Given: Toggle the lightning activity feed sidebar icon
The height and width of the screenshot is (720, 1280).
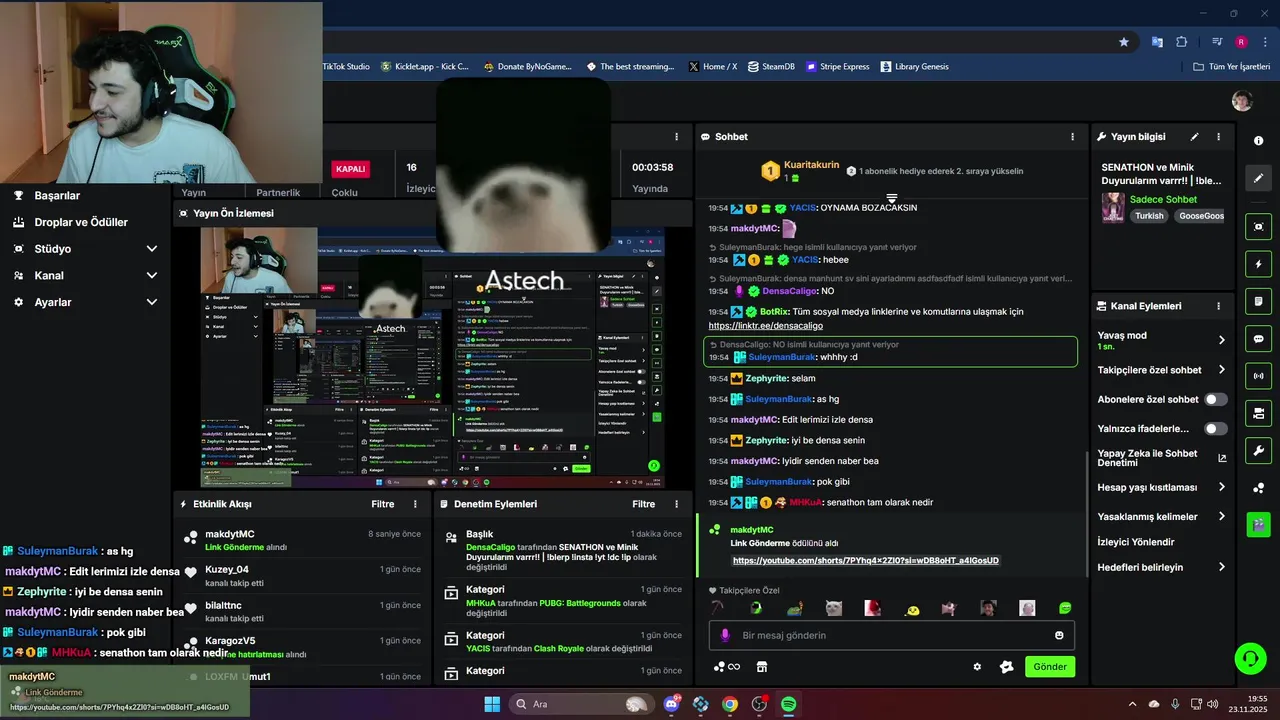Looking at the screenshot, I should [1258, 264].
